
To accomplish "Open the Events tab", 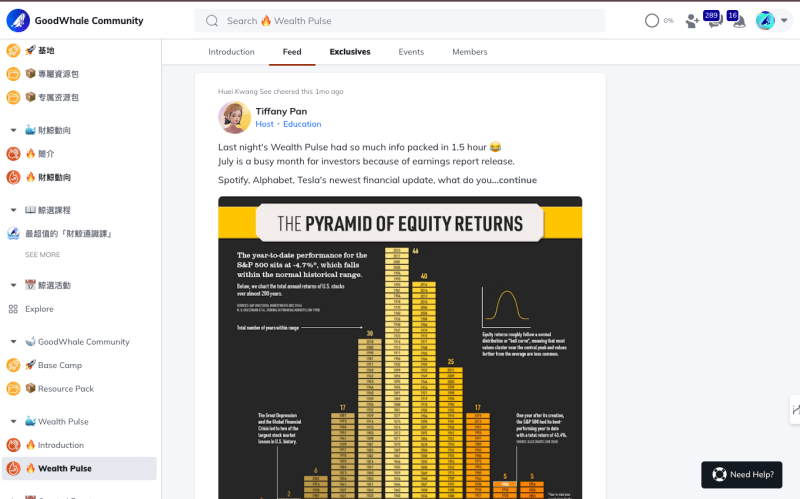I will [x=411, y=52].
